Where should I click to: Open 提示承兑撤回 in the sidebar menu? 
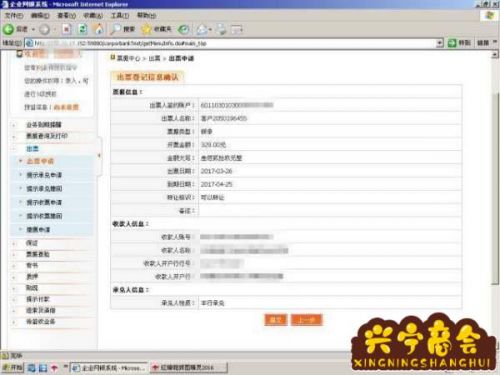click(x=44, y=189)
